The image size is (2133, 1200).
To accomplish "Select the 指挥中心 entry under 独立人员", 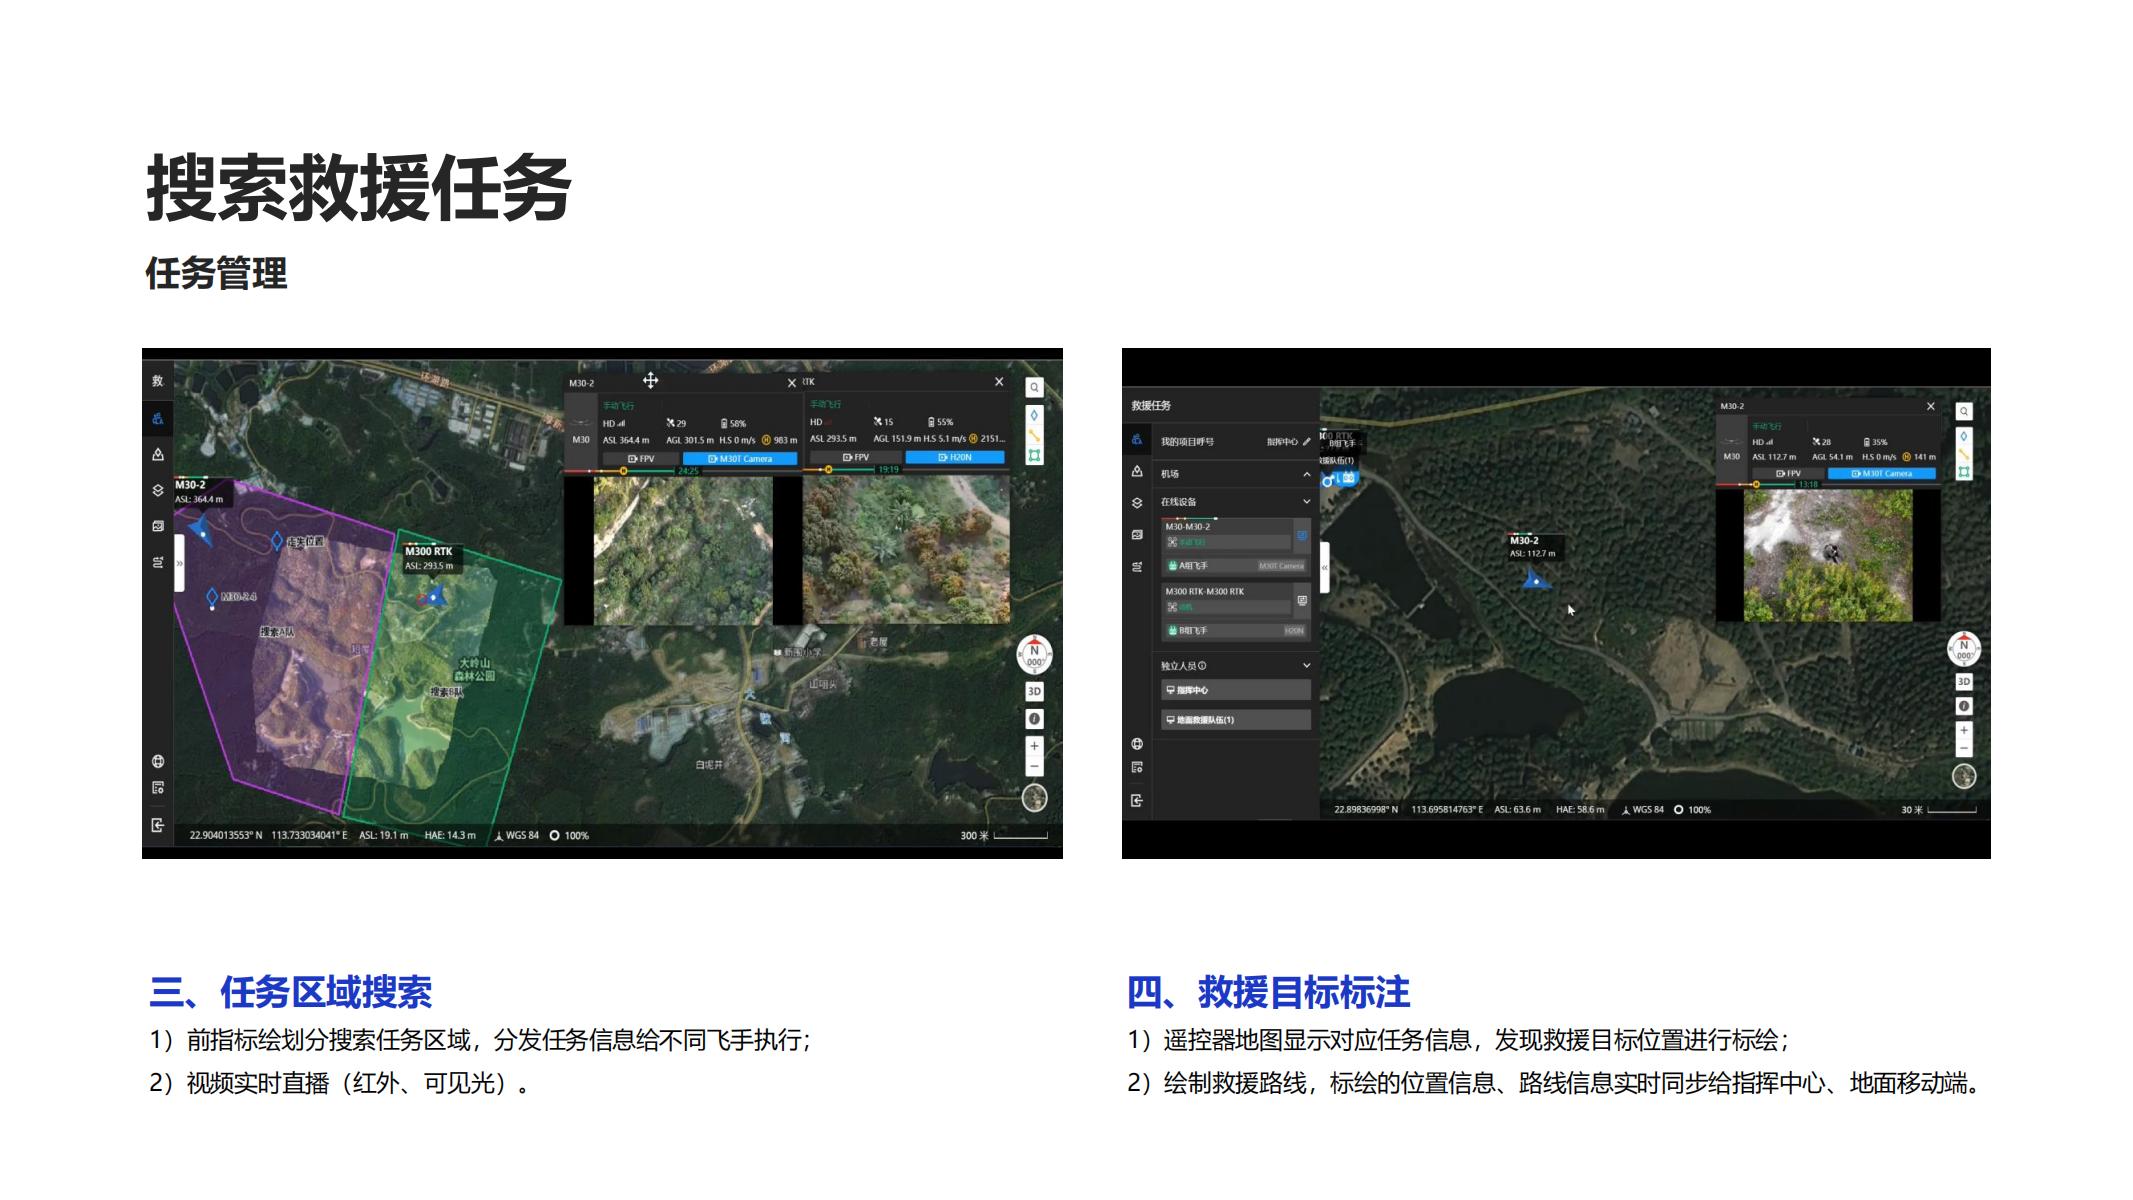I will (1235, 690).
